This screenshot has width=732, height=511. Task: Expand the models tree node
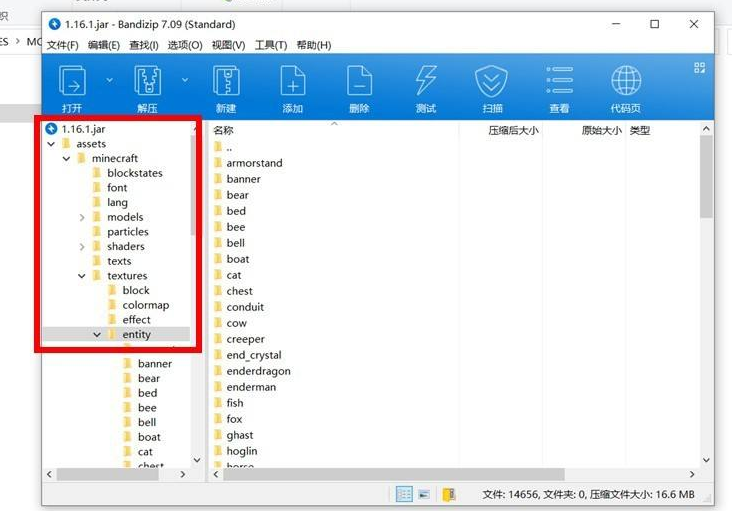(x=82, y=217)
